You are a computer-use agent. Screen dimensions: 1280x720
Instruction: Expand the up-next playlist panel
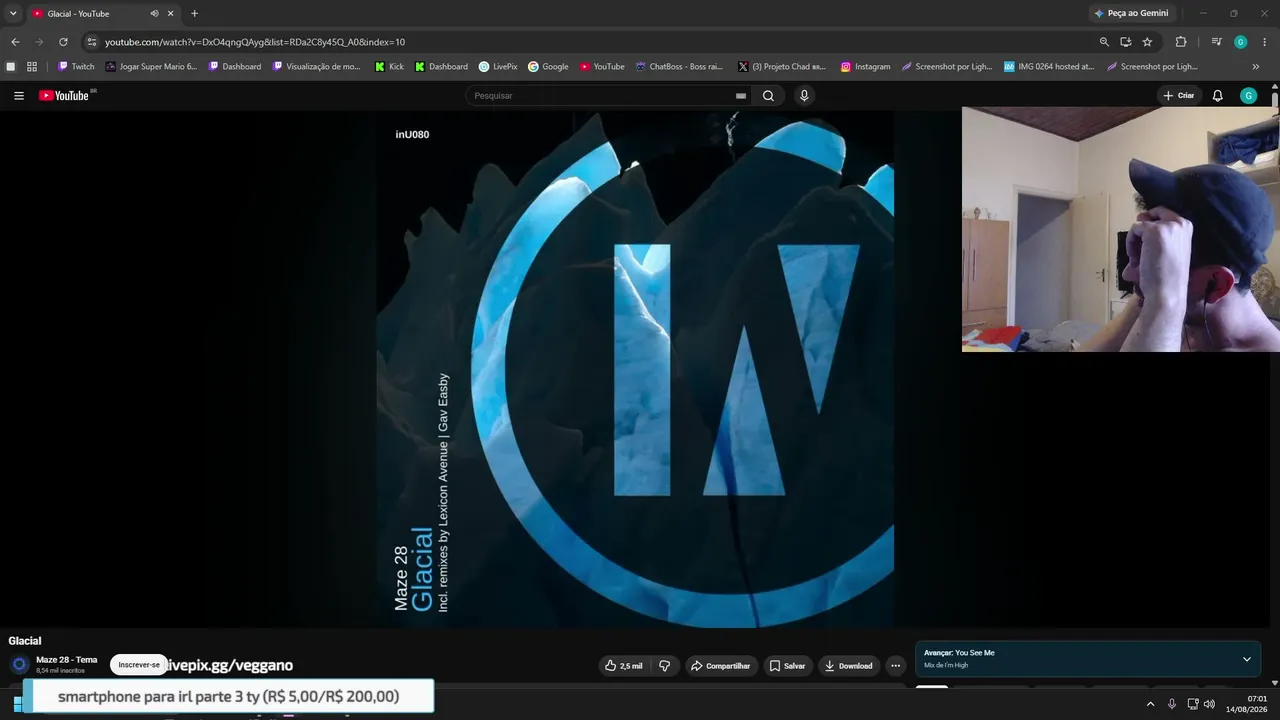(1246, 659)
